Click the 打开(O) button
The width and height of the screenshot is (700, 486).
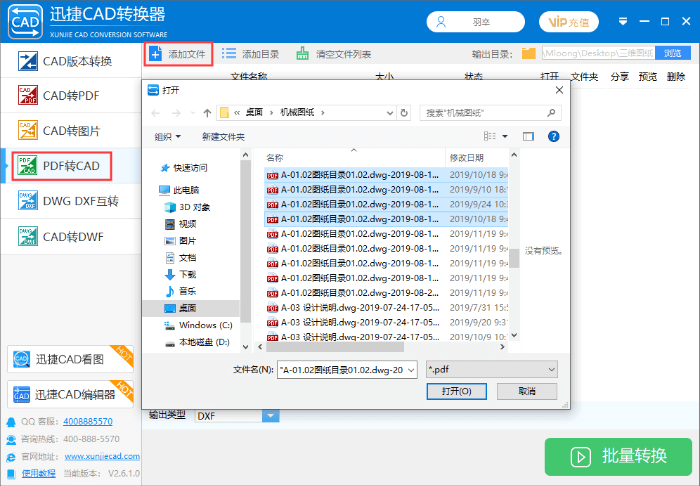pos(457,391)
